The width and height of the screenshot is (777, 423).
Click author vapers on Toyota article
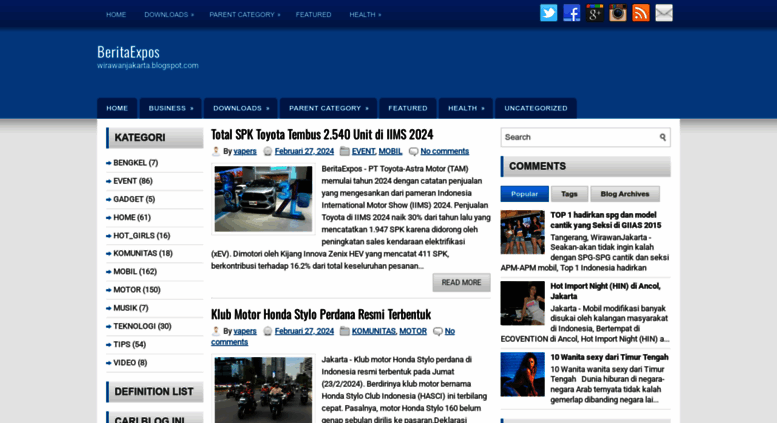click(x=245, y=151)
